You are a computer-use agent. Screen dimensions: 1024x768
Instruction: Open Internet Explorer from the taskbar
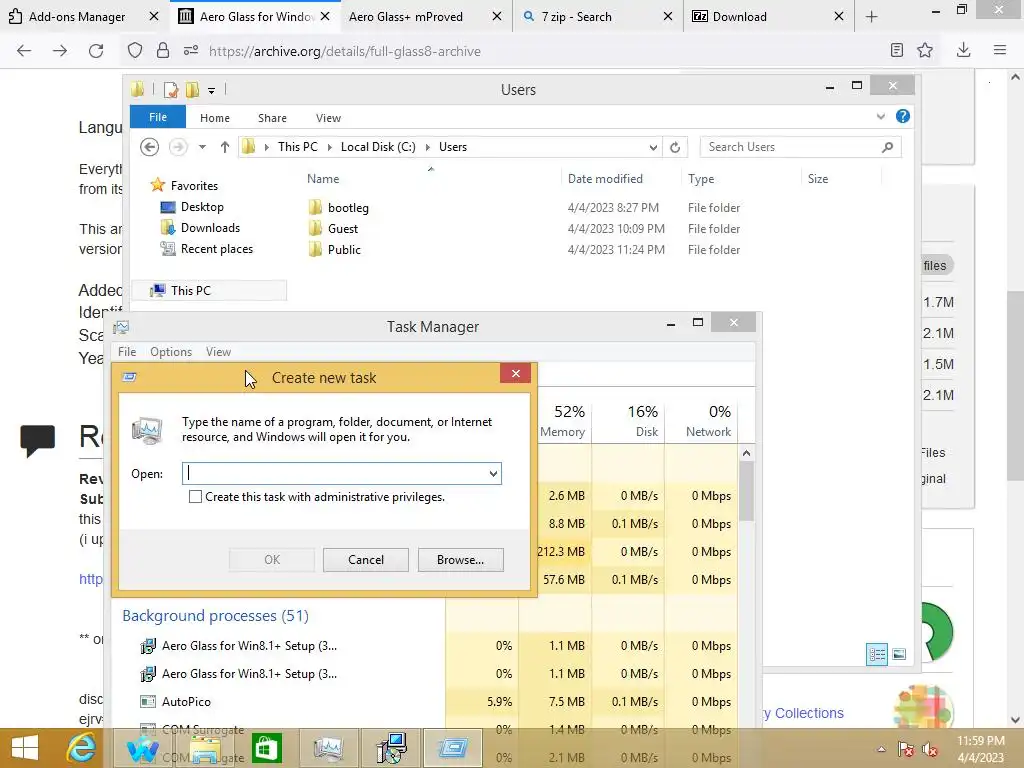pos(82,748)
